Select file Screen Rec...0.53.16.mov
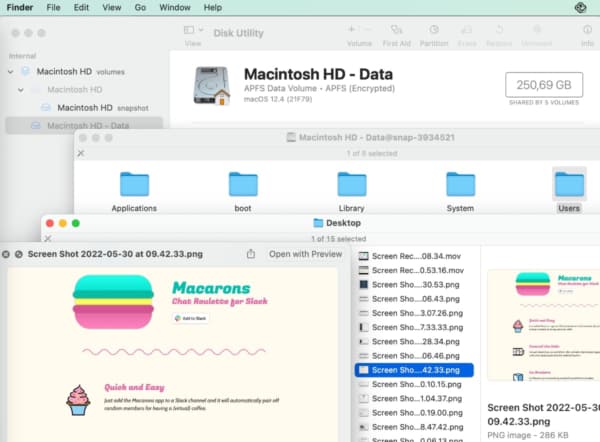 tap(414, 270)
